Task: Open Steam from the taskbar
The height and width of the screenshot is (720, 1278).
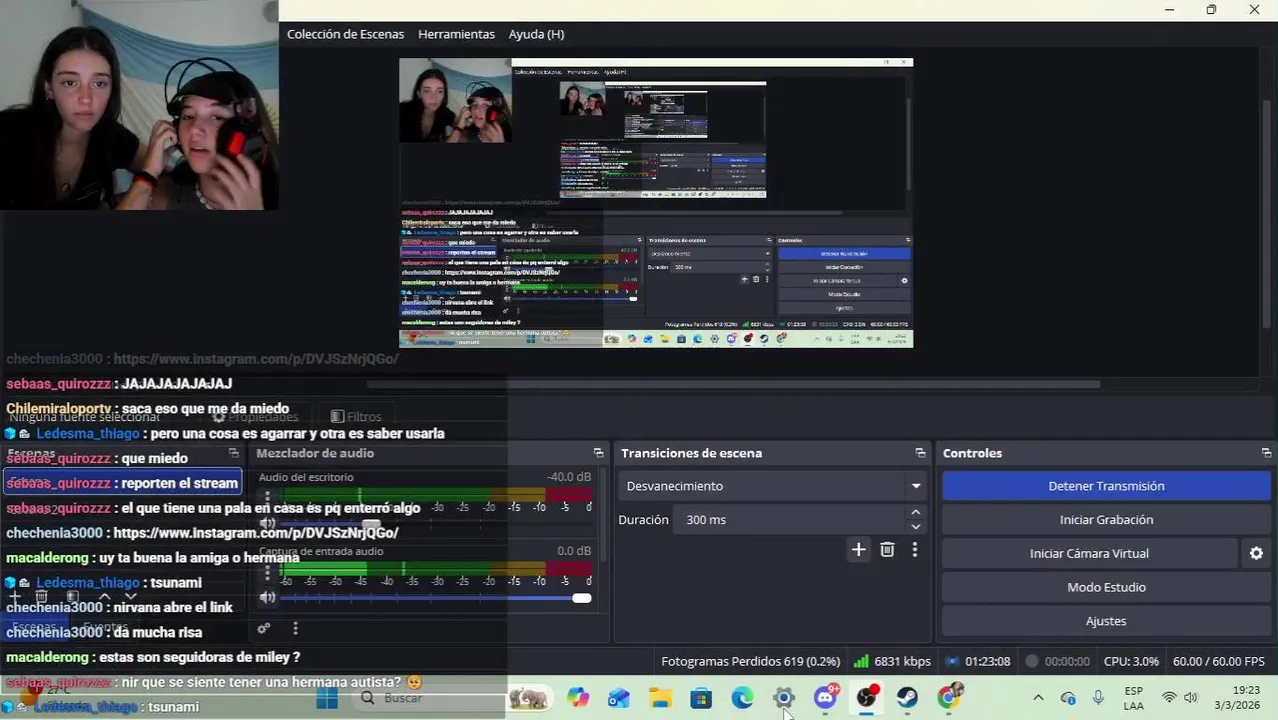Action: (907, 697)
